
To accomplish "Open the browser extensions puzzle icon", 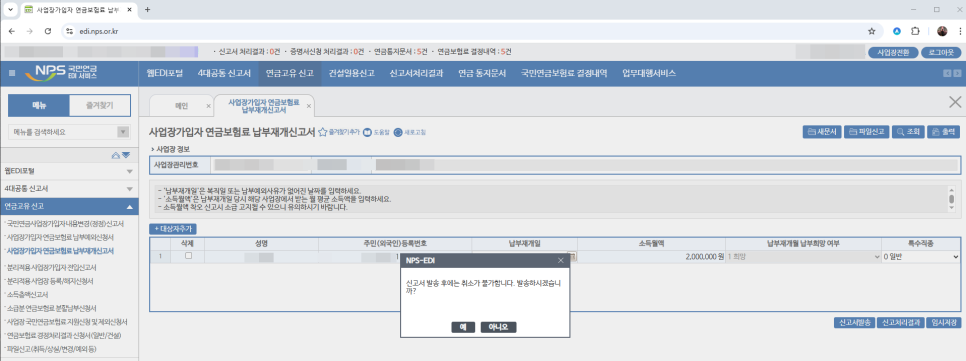I will tap(915, 31).
